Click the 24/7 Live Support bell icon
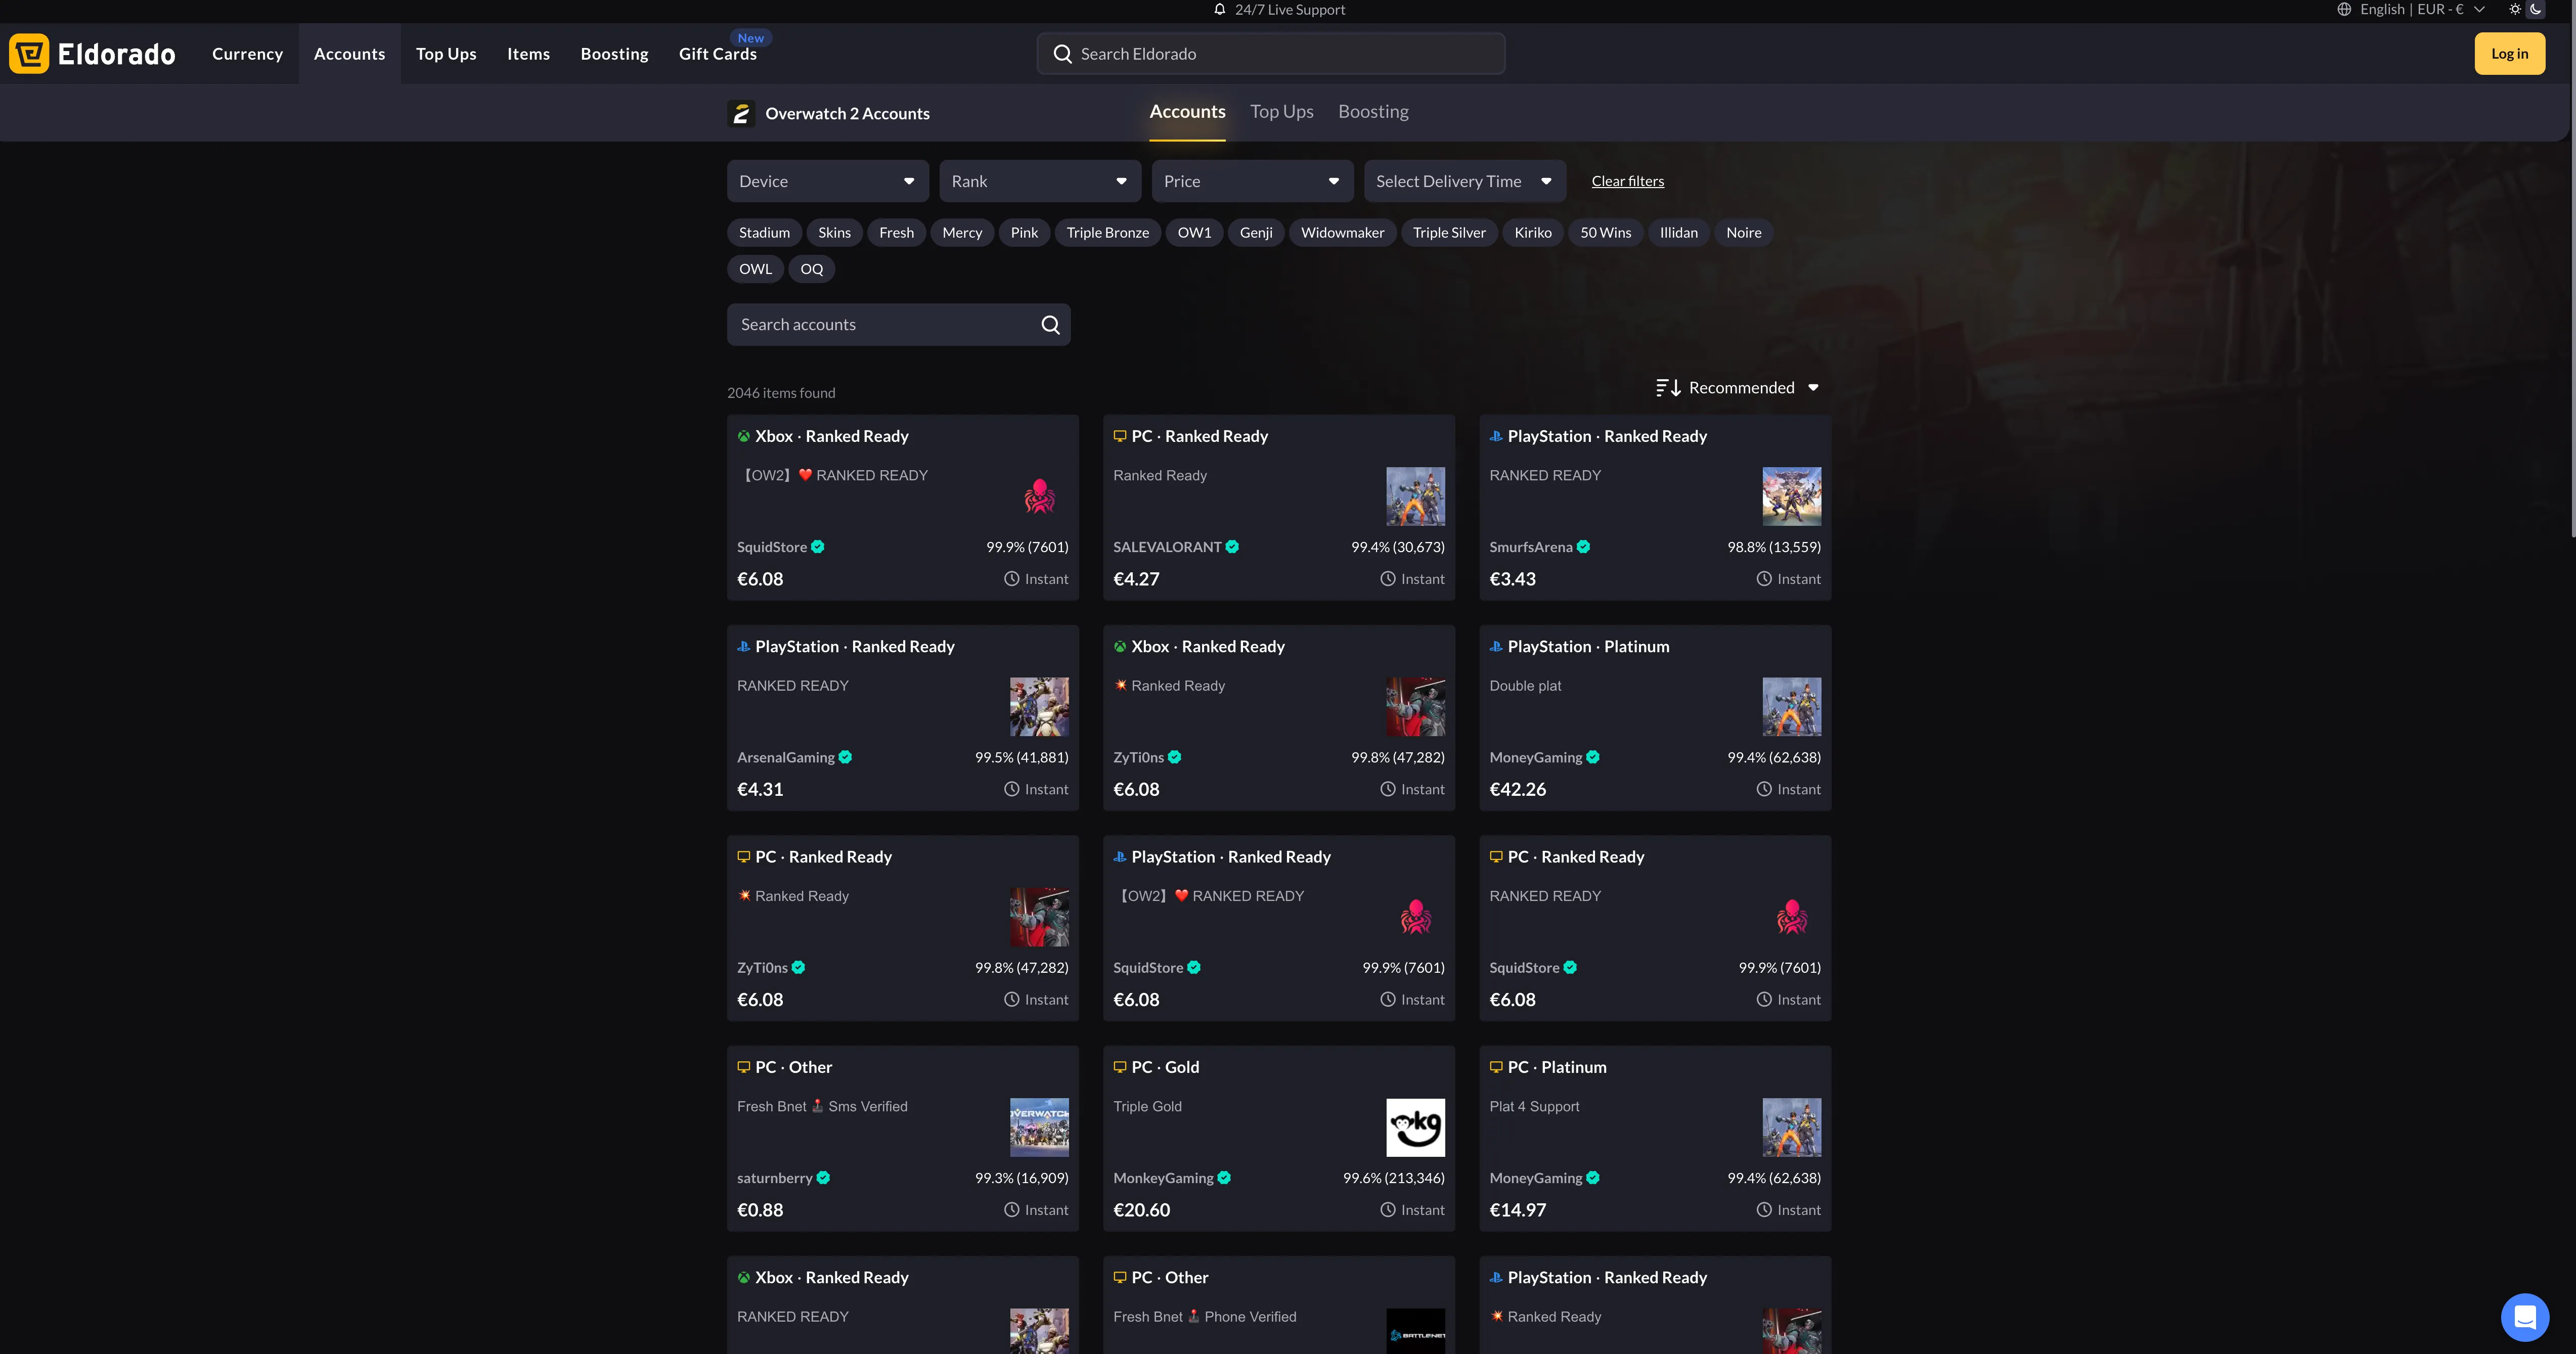Viewport: 2576px width, 1354px height. (1219, 10)
